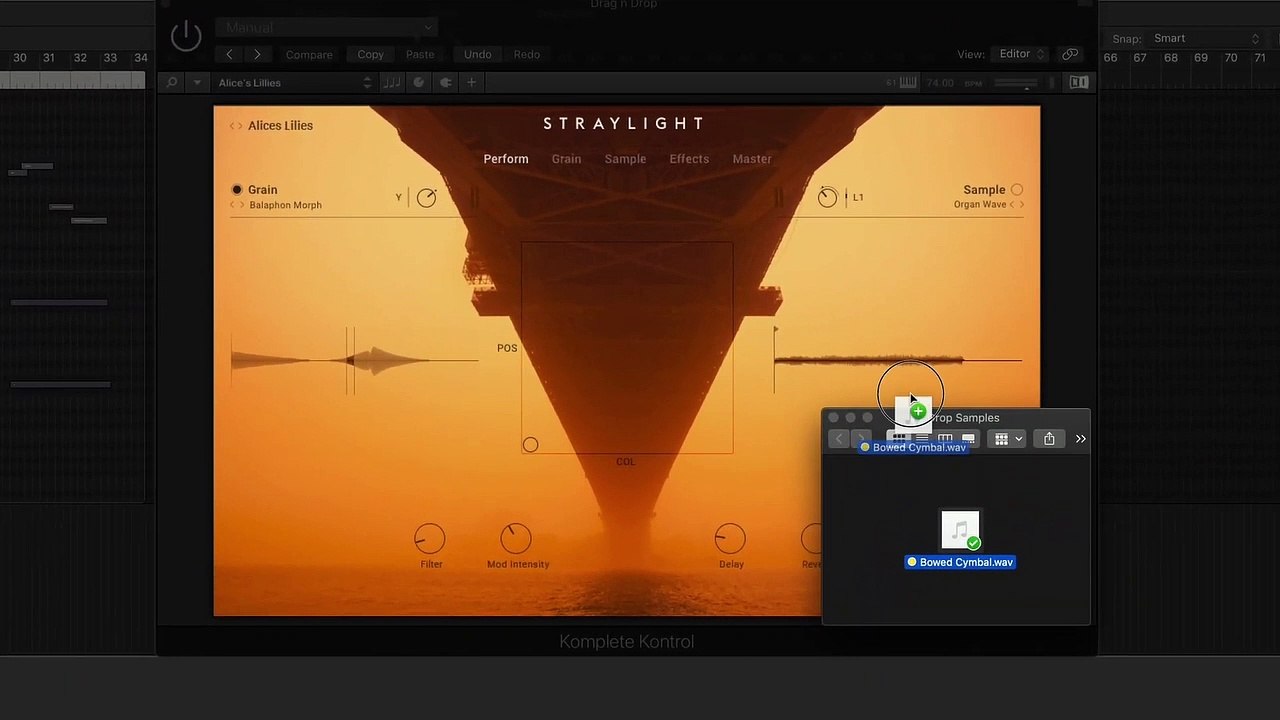Click the Delay knob

point(730,539)
